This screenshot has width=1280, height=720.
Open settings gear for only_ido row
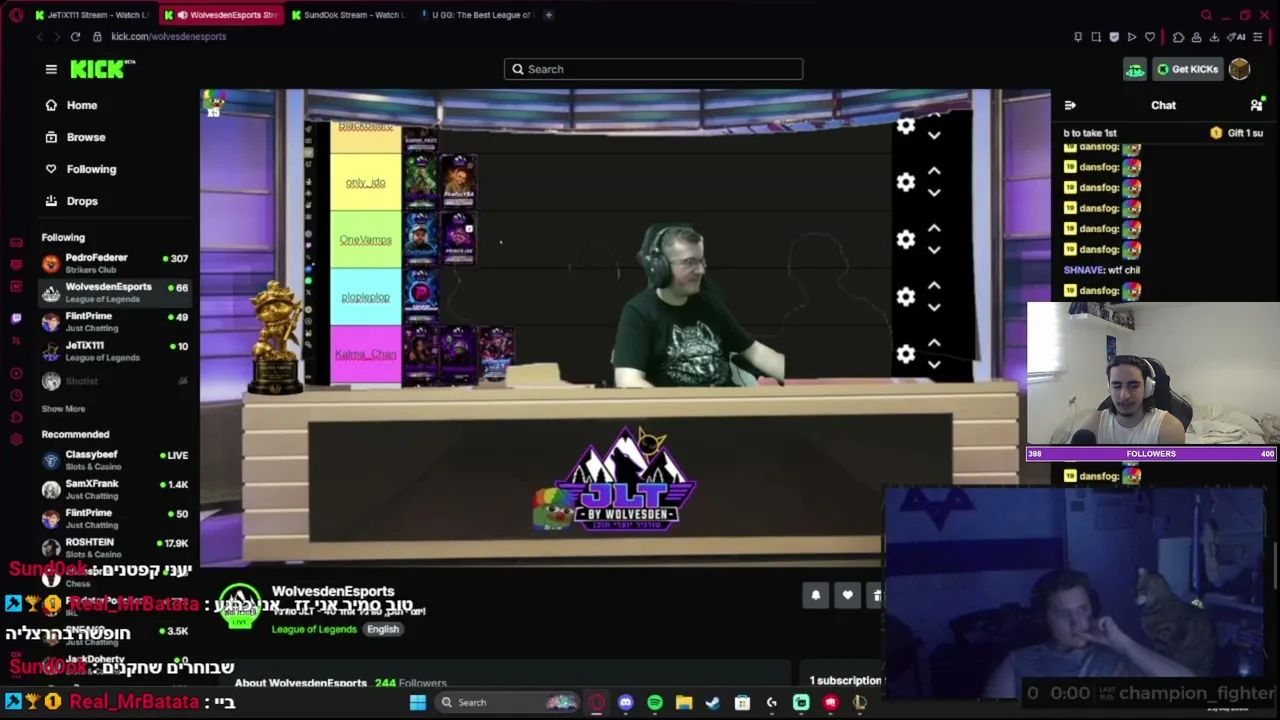(906, 182)
